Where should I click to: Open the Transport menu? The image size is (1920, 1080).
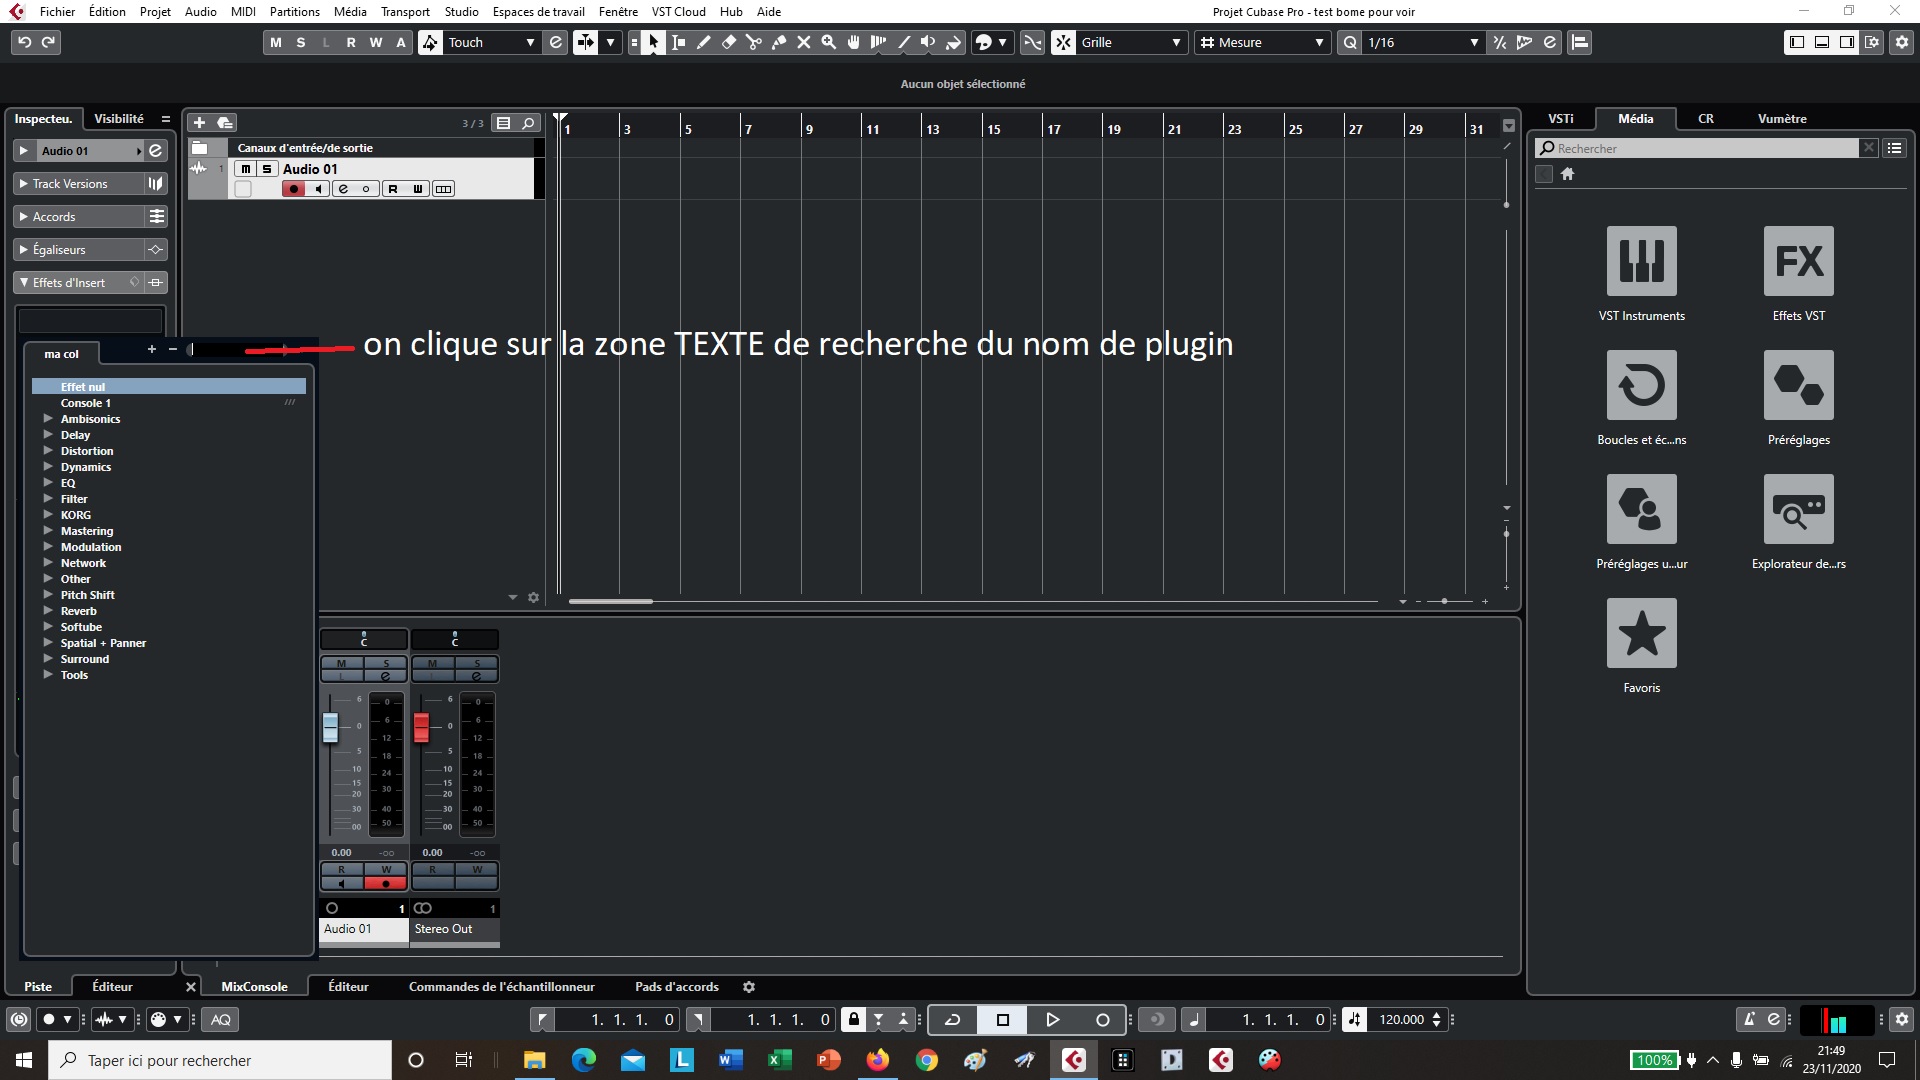pyautogui.click(x=404, y=12)
